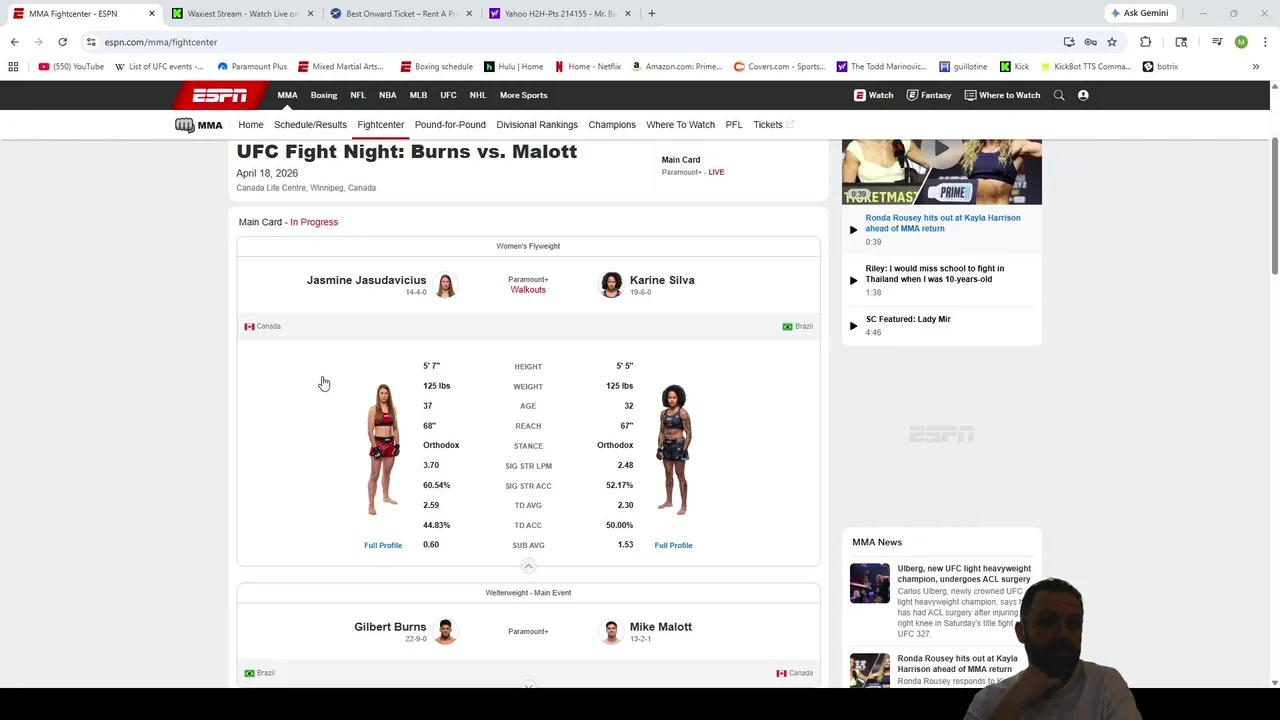Image resolution: width=1280 pixels, height=720 pixels.
Task: Open Fantasy in ESPN header
Action: 929,95
